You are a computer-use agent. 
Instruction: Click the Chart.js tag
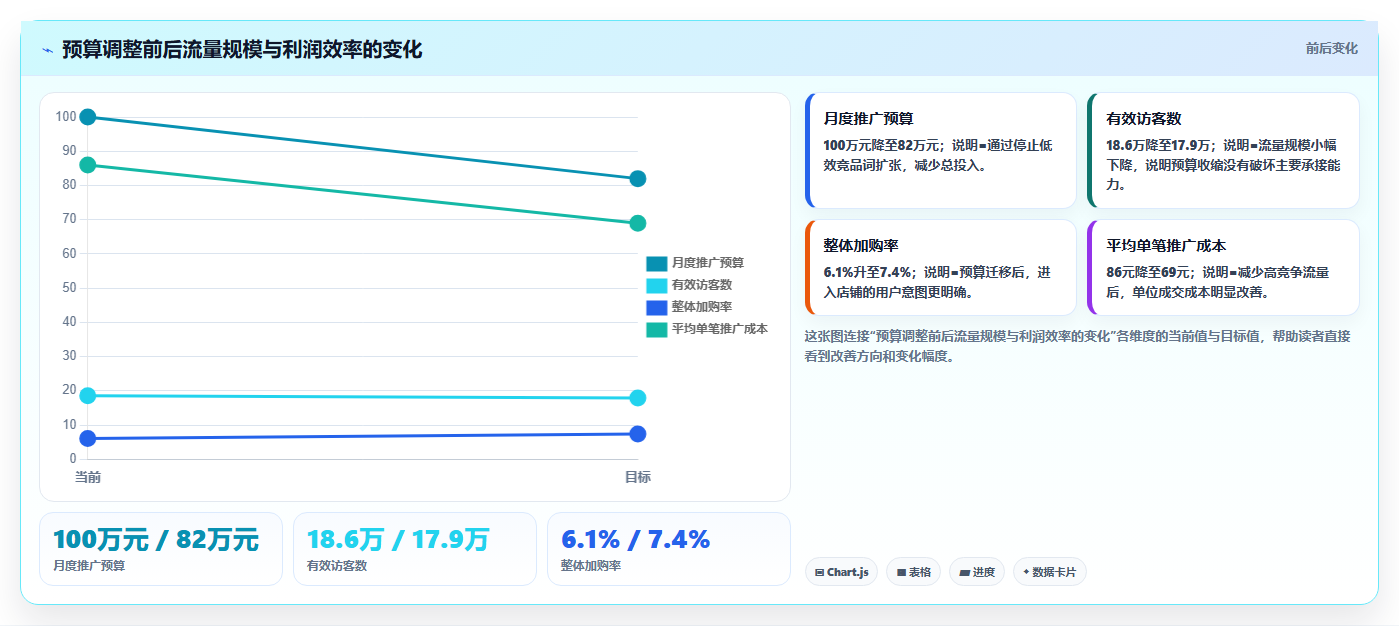click(x=841, y=572)
